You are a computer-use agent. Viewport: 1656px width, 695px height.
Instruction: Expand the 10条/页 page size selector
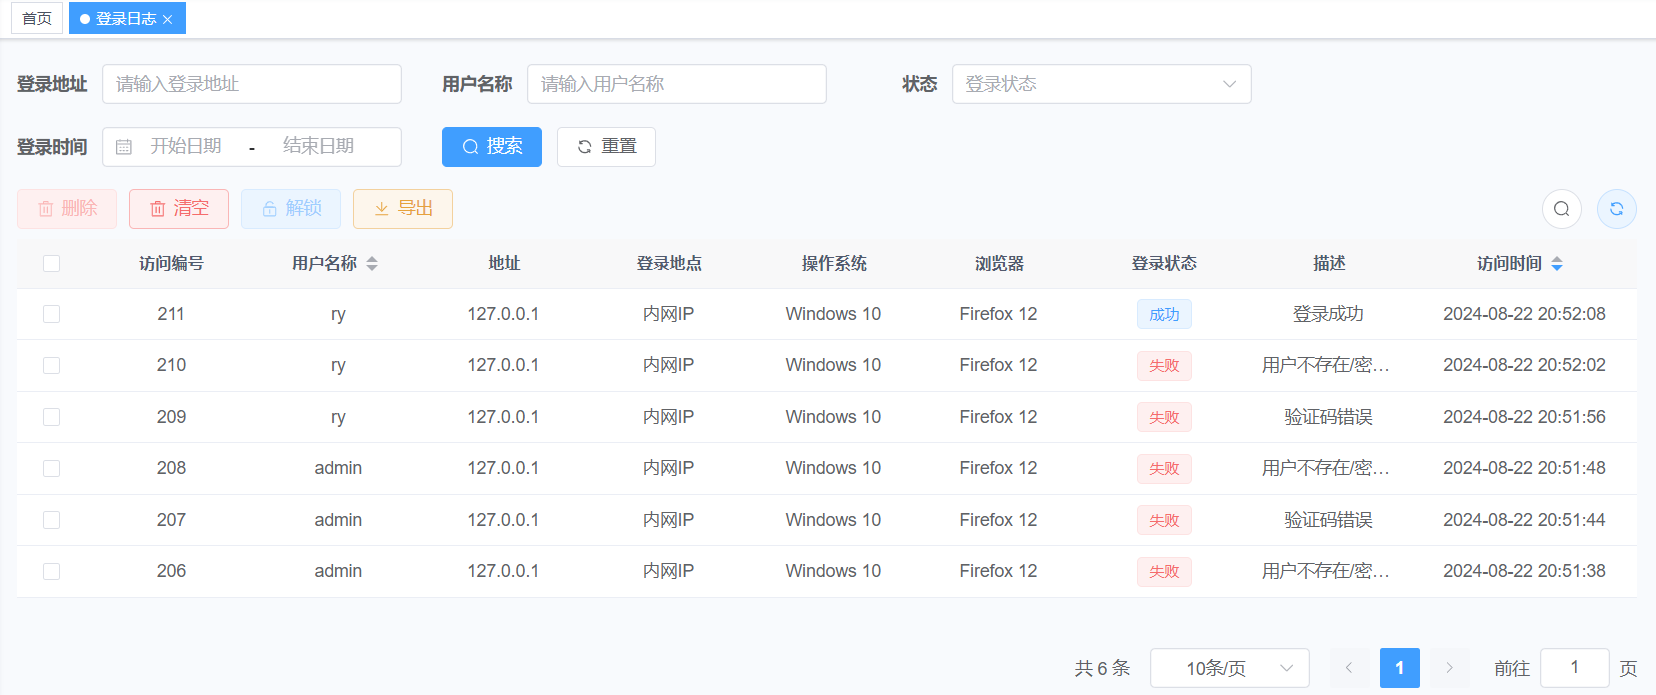click(x=1229, y=668)
